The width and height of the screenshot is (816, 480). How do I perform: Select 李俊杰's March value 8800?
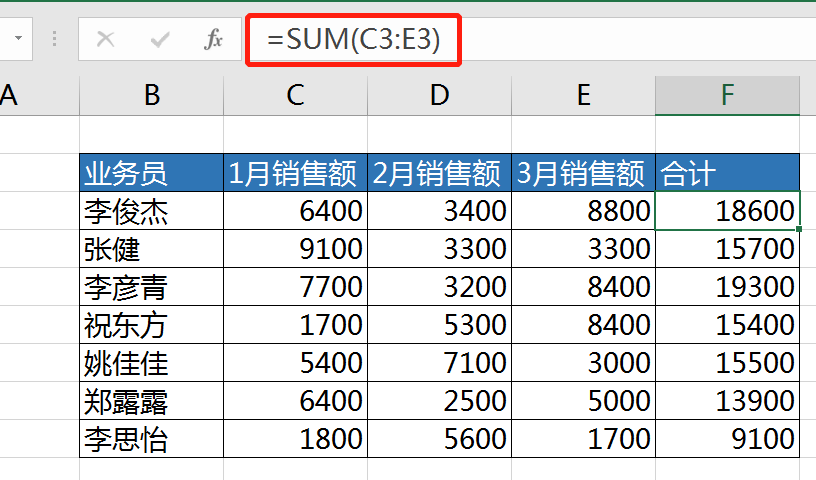pyautogui.click(x=583, y=210)
